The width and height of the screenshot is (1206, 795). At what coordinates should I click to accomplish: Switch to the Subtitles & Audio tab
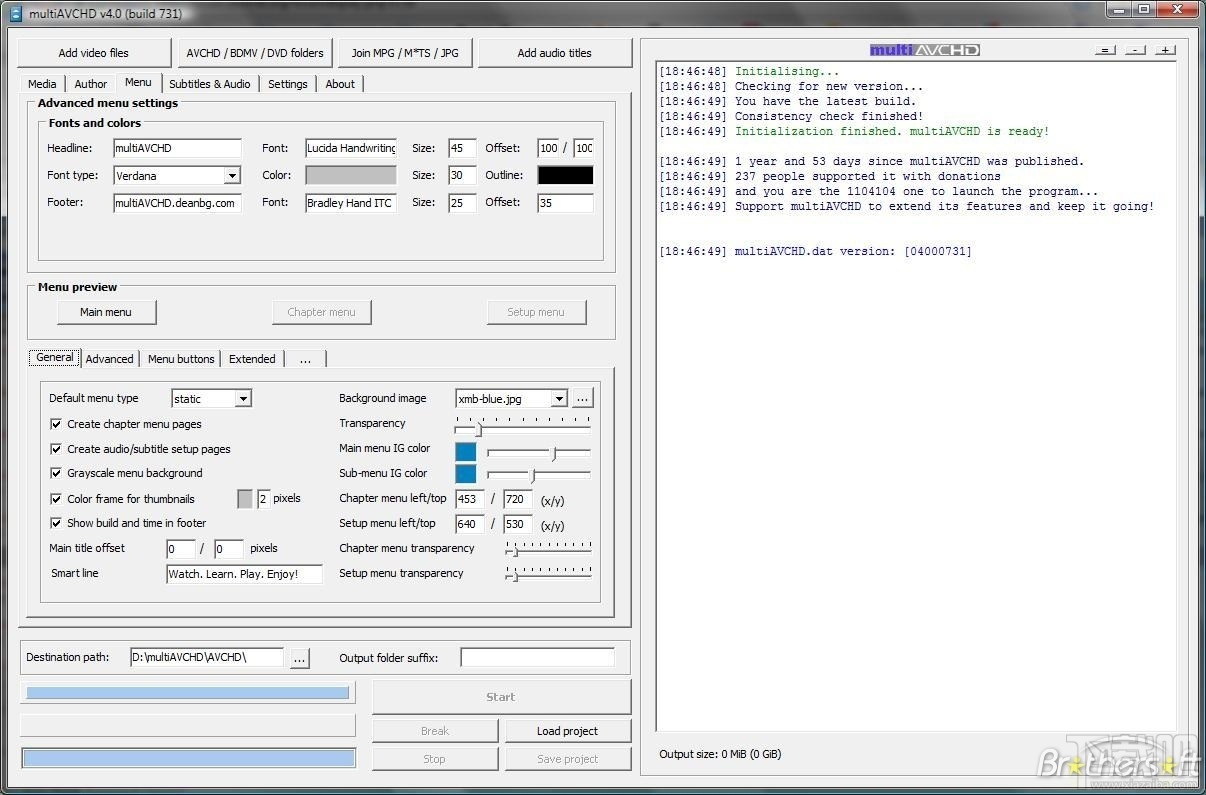click(210, 84)
